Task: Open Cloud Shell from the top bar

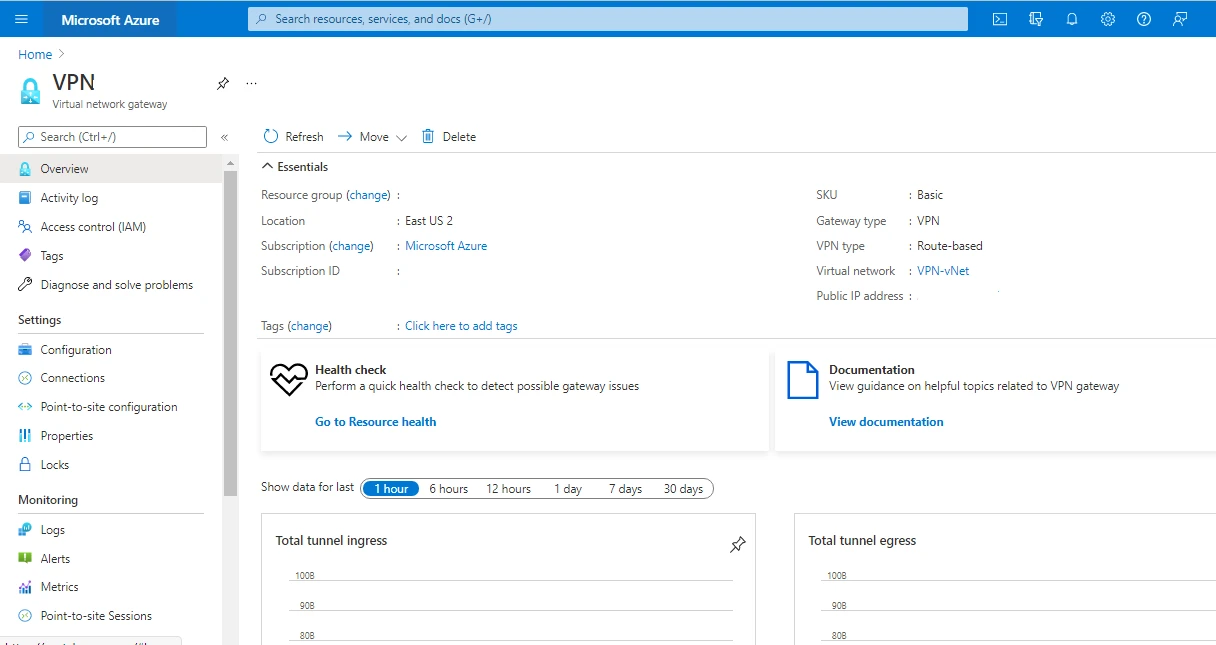Action: pos(999,18)
